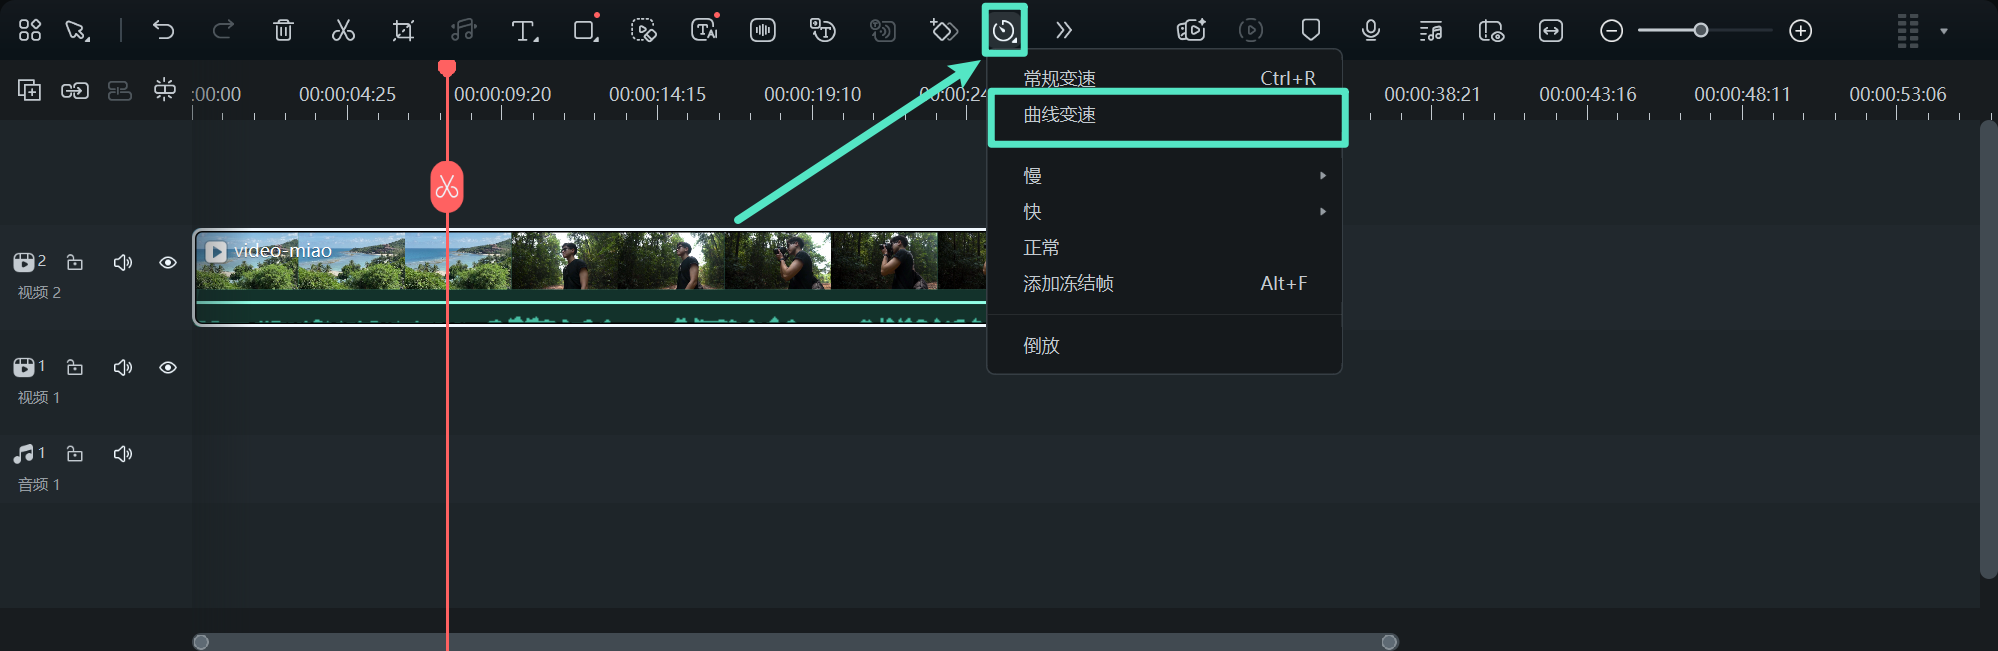
Task: Add a text title with T tool
Action: click(524, 31)
